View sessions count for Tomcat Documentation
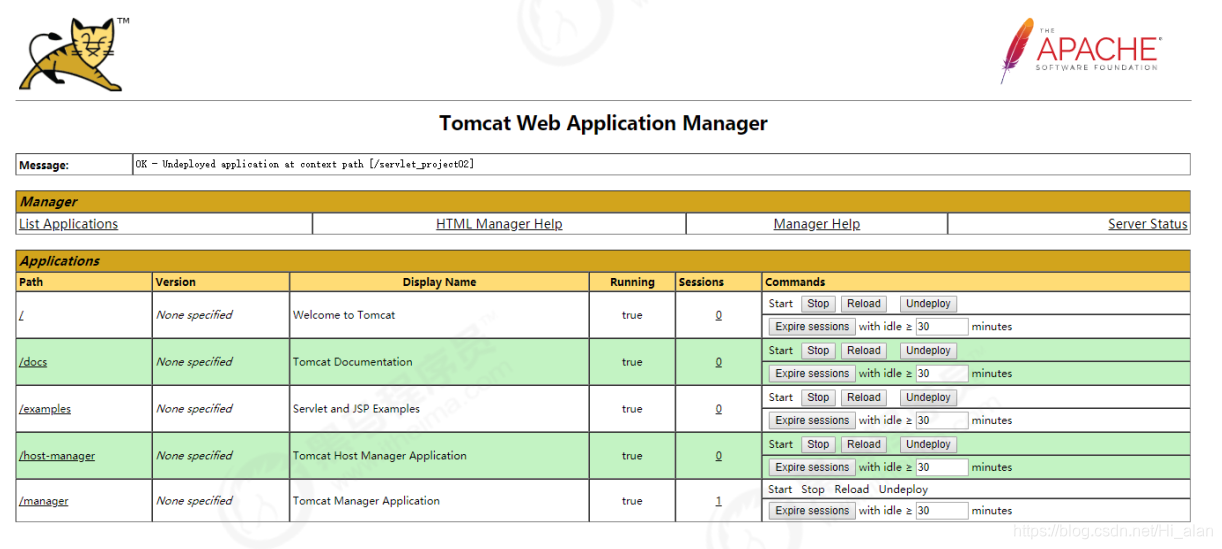 coord(718,362)
